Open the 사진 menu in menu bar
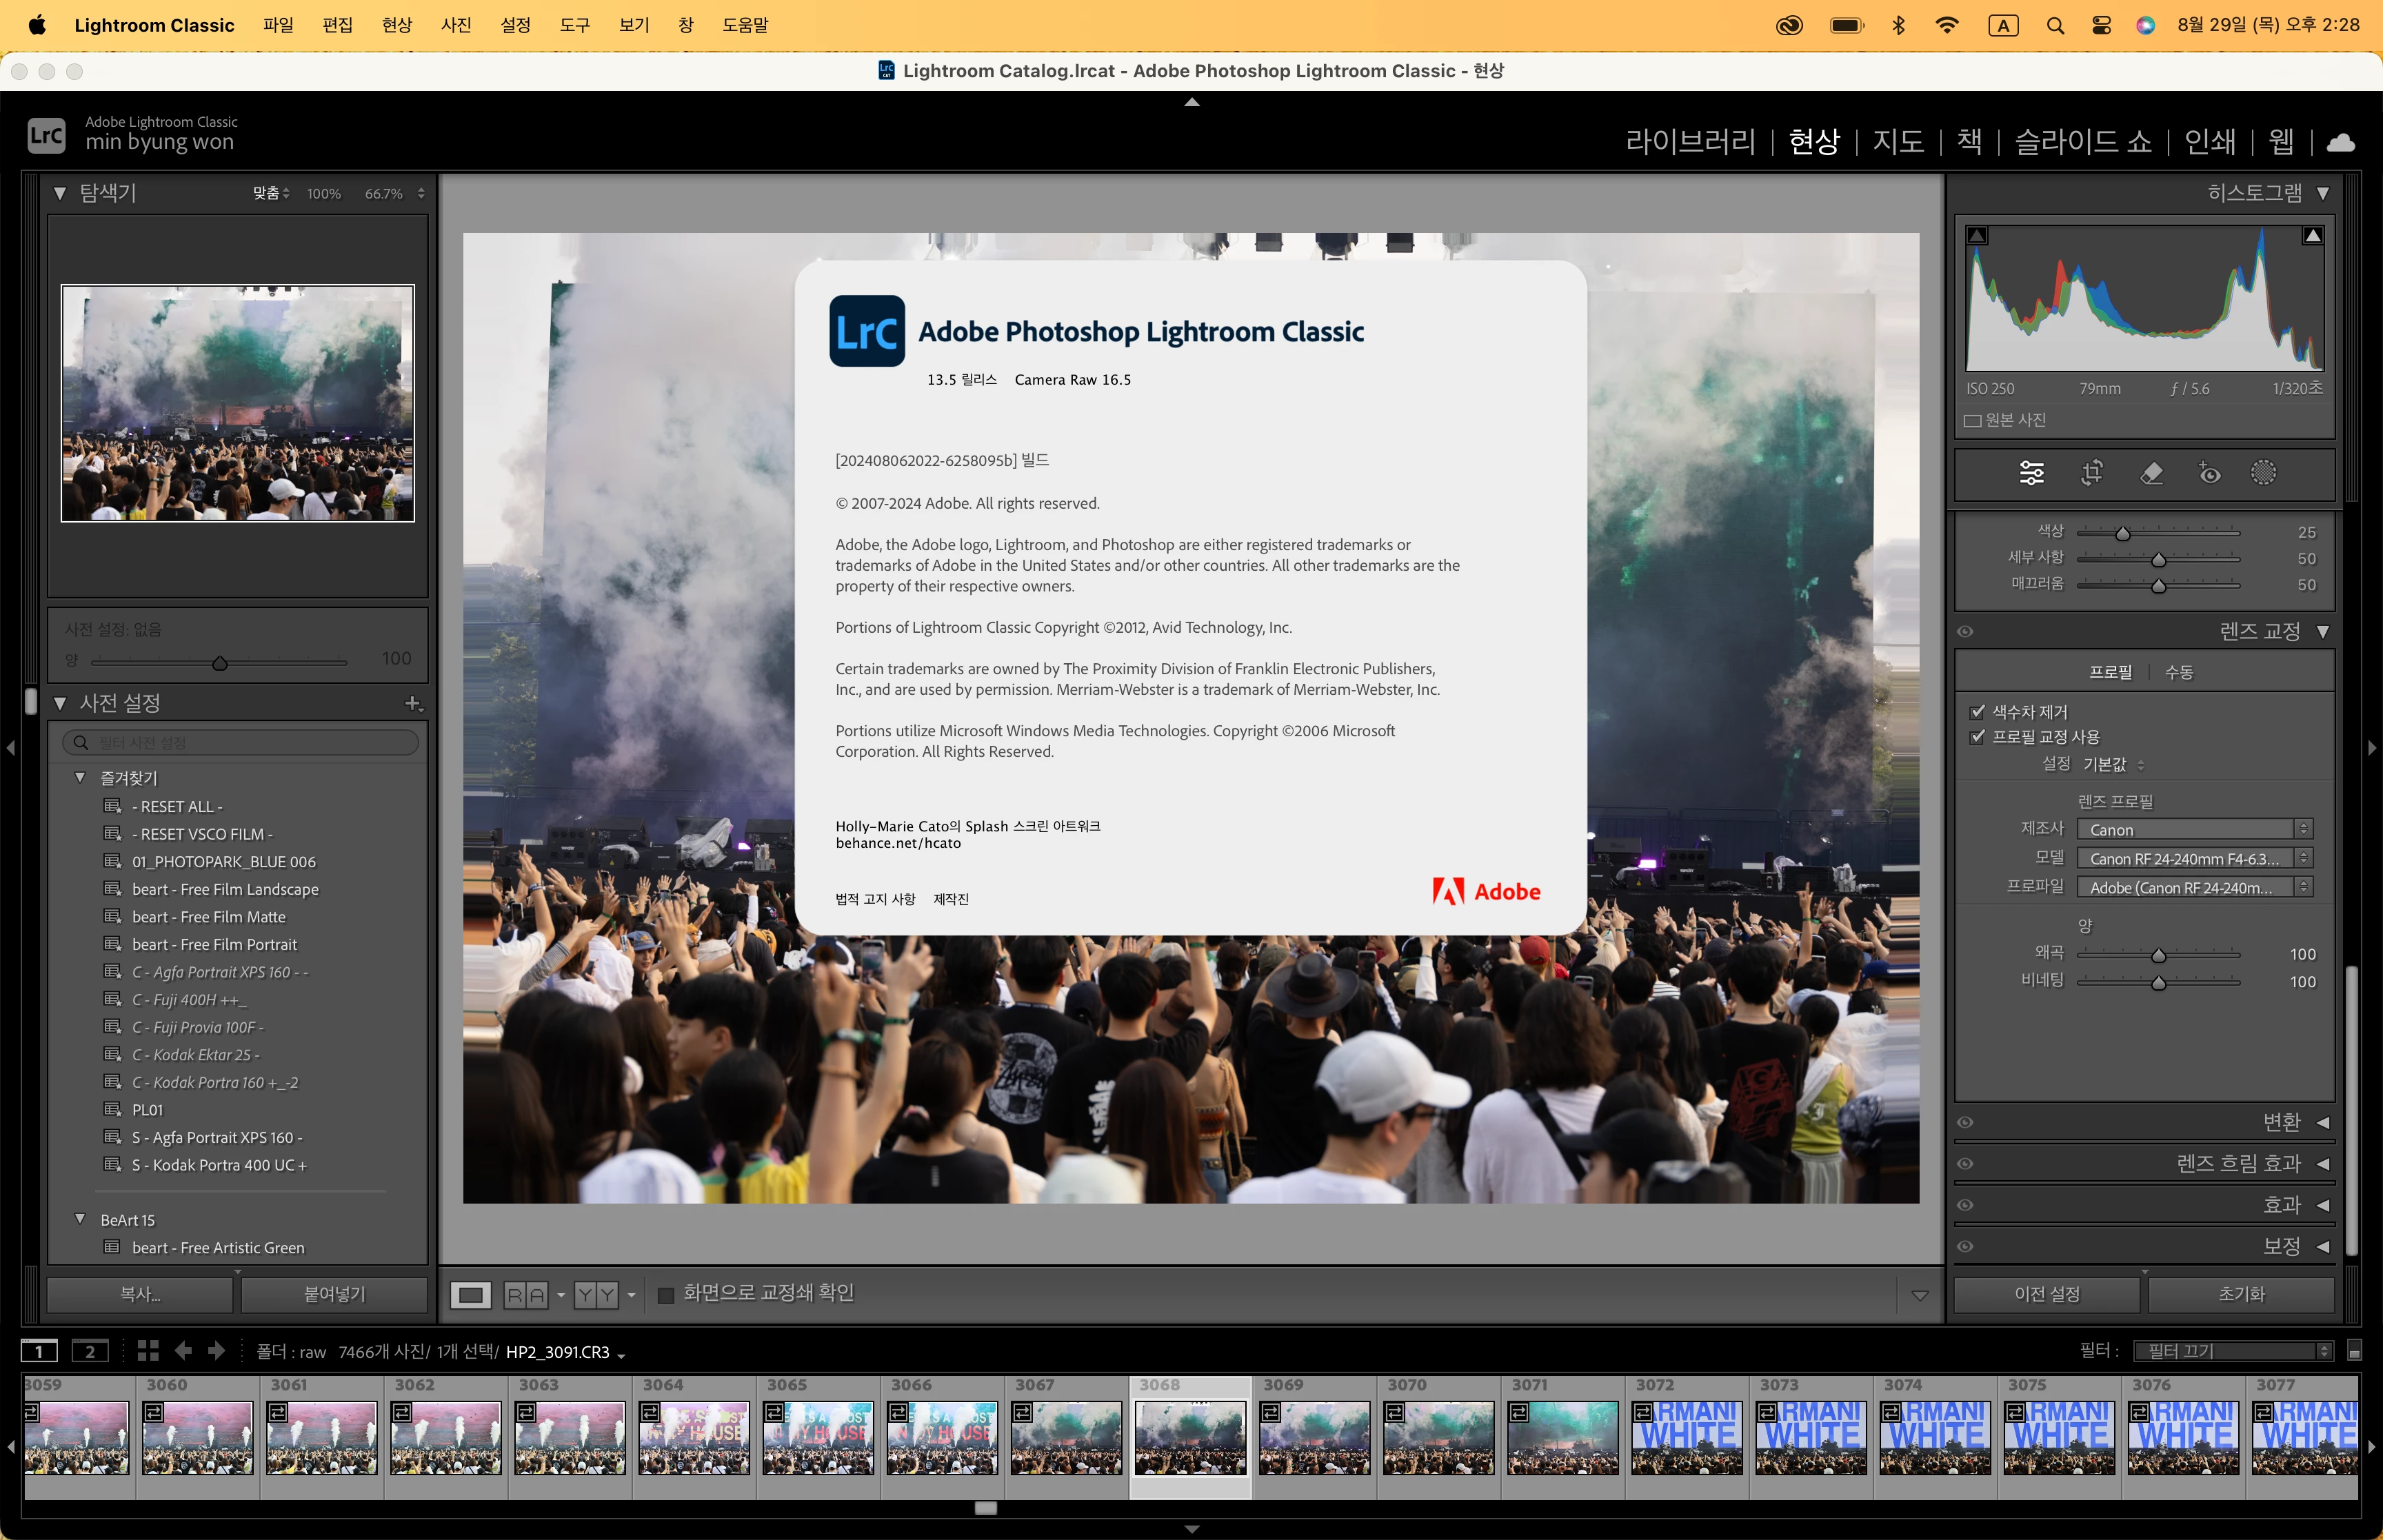 click(456, 25)
